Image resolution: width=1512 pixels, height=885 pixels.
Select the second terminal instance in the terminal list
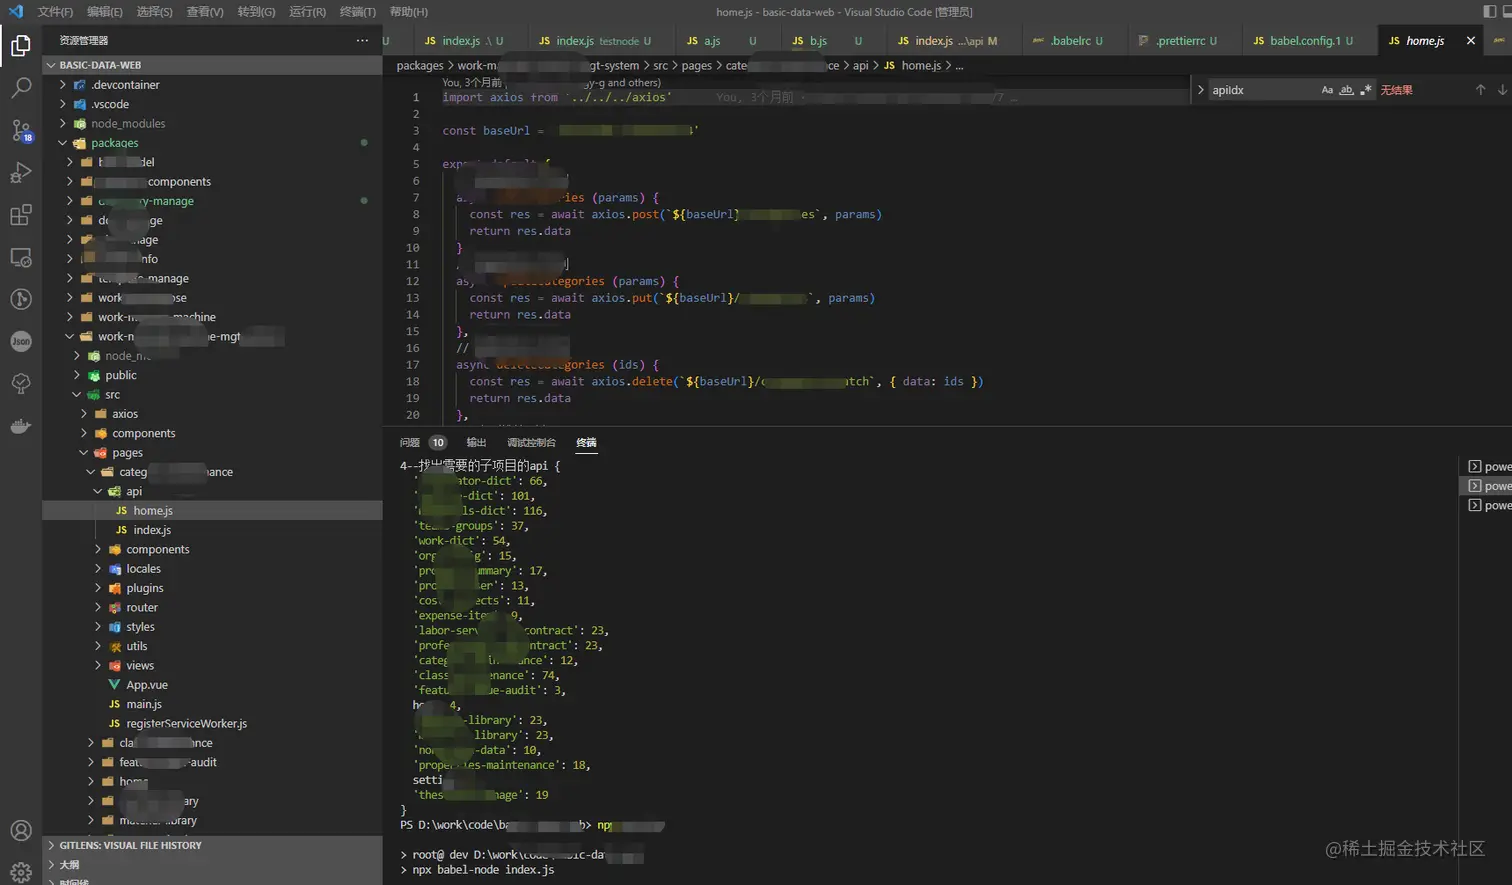1488,486
